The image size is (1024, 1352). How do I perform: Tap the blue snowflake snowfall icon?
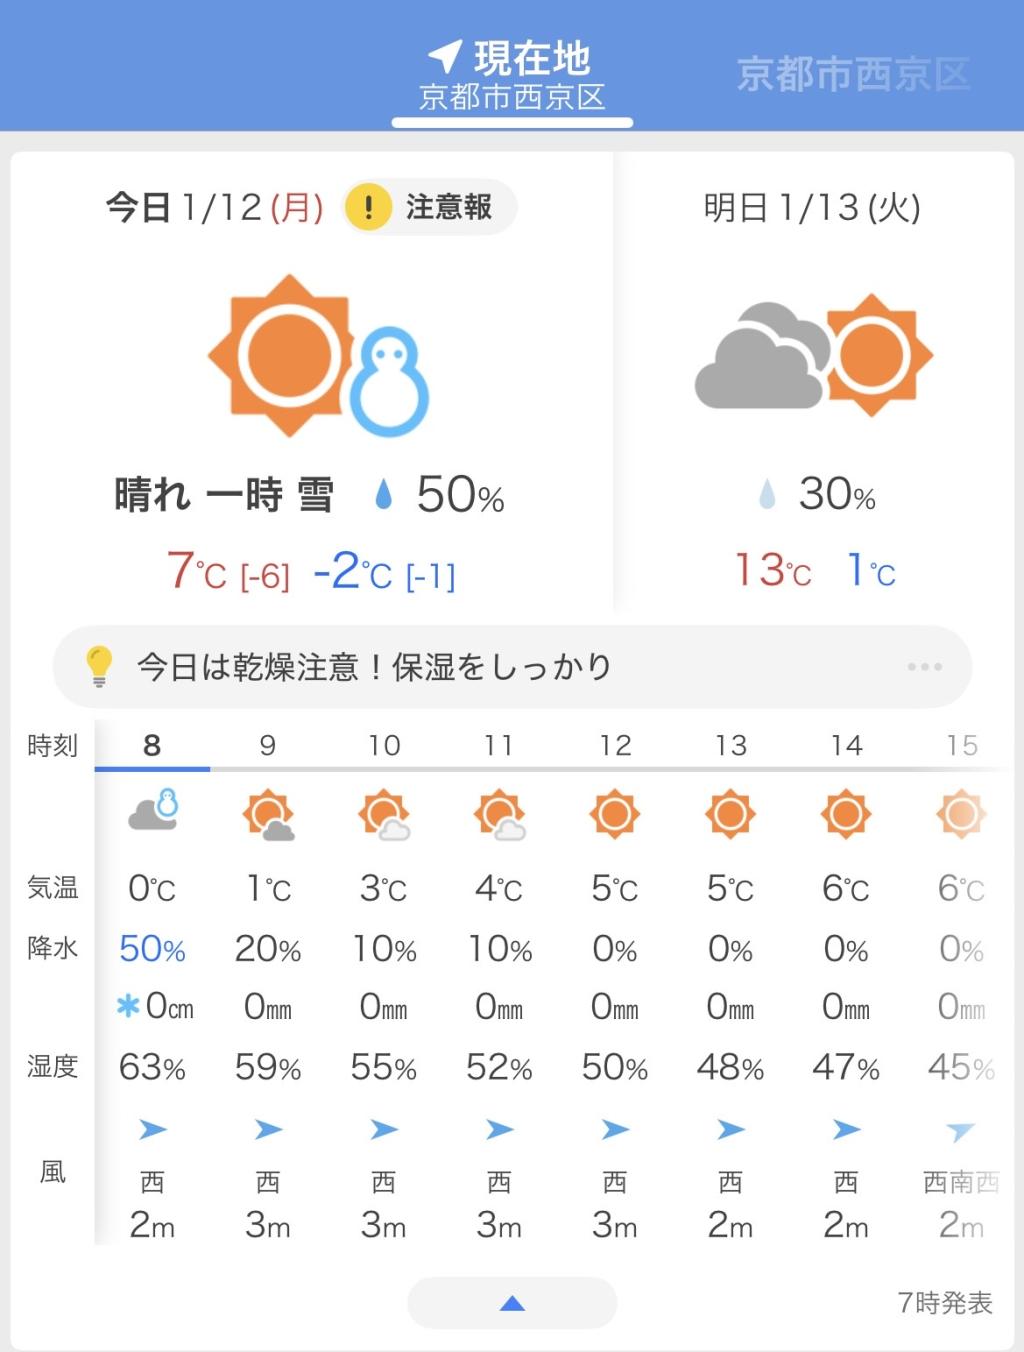click(x=128, y=1006)
